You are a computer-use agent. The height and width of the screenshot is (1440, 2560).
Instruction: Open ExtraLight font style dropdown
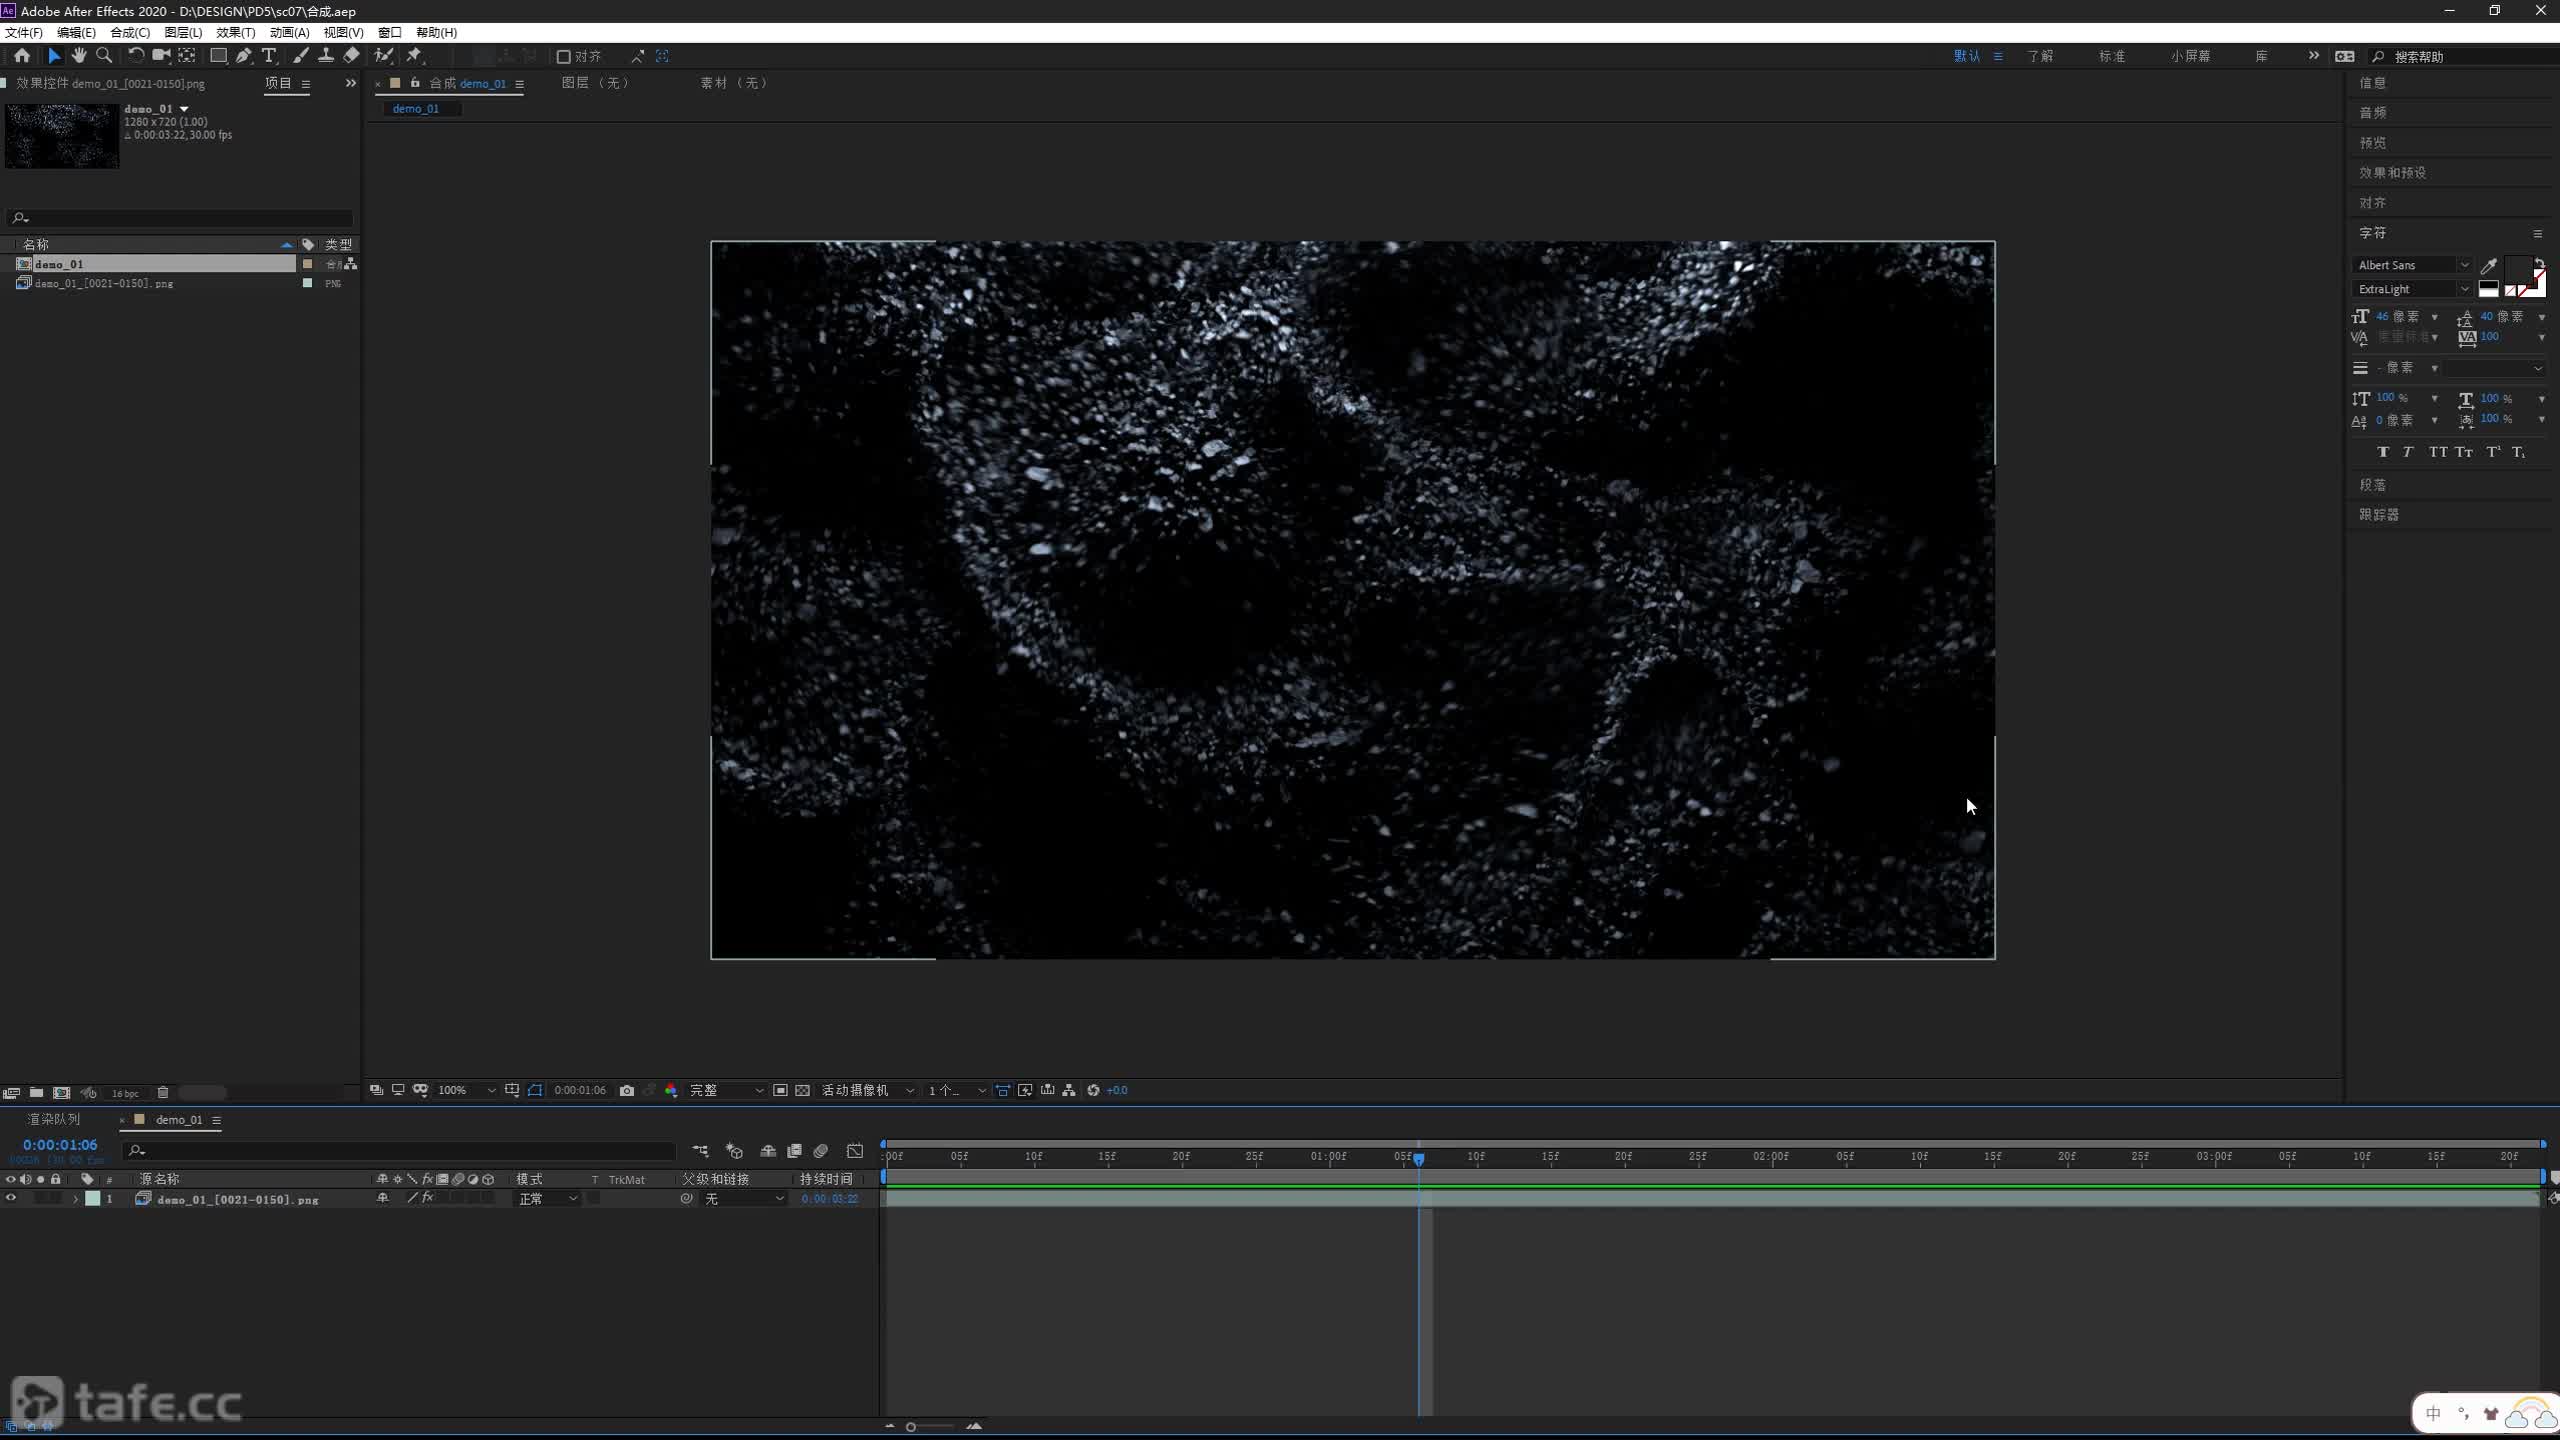tap(2411, 289)
